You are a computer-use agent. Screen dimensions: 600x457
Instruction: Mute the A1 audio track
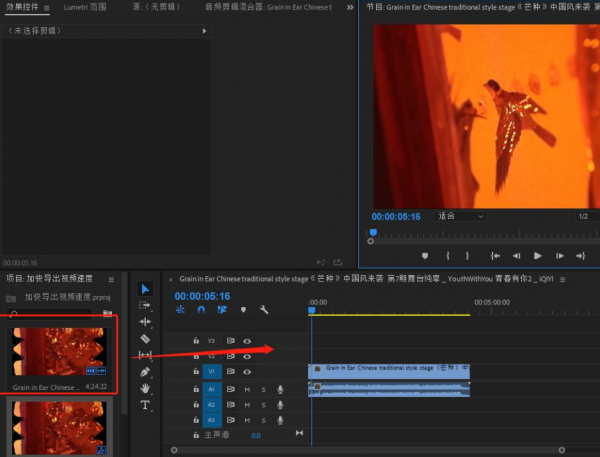(247, 390)
